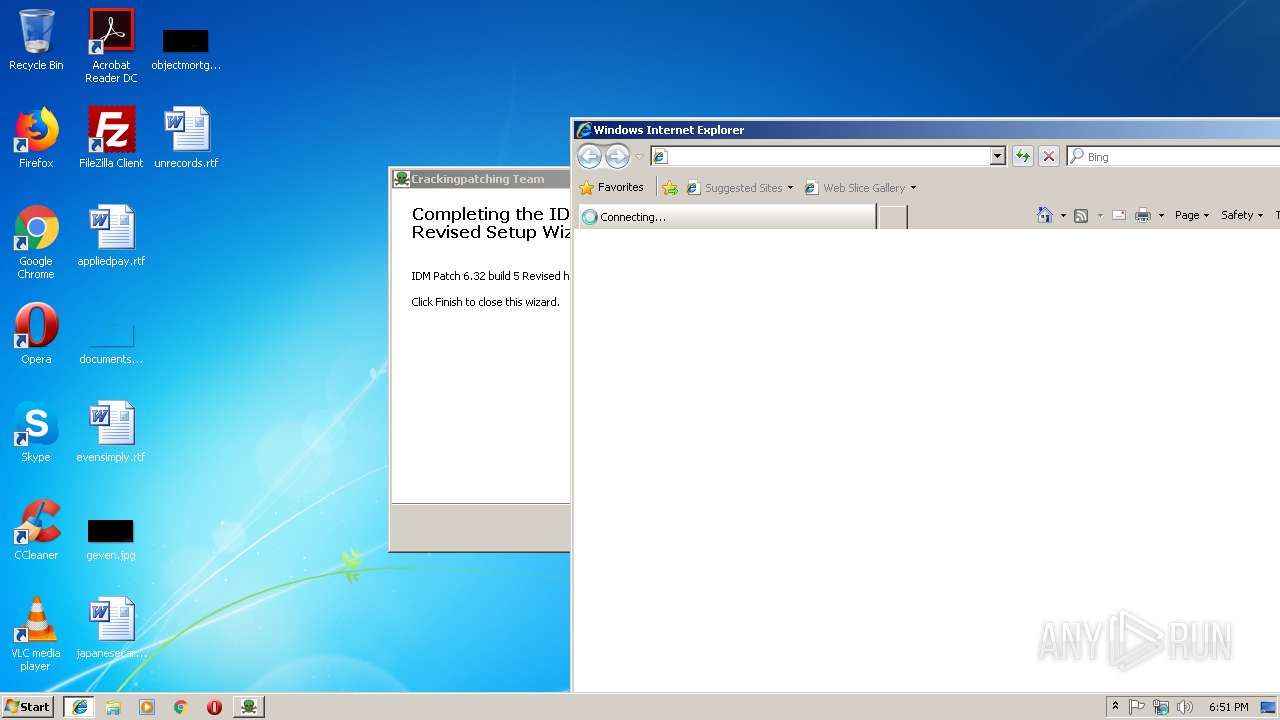
Task: Open Windows Explorer folder on taskbar
Action: 113,707
